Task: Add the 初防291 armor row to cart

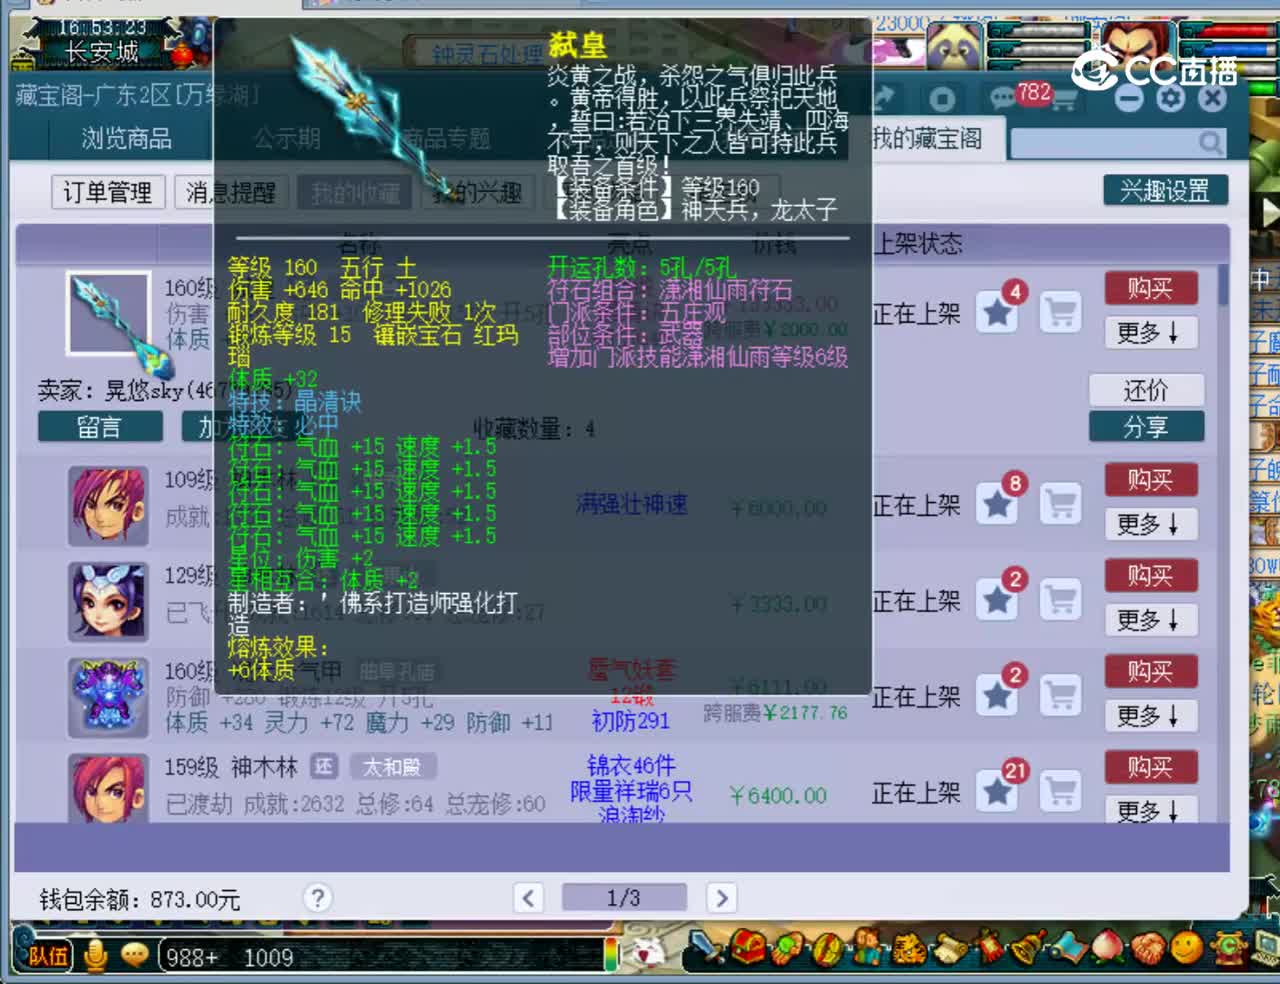Action: coord(1061,695)
